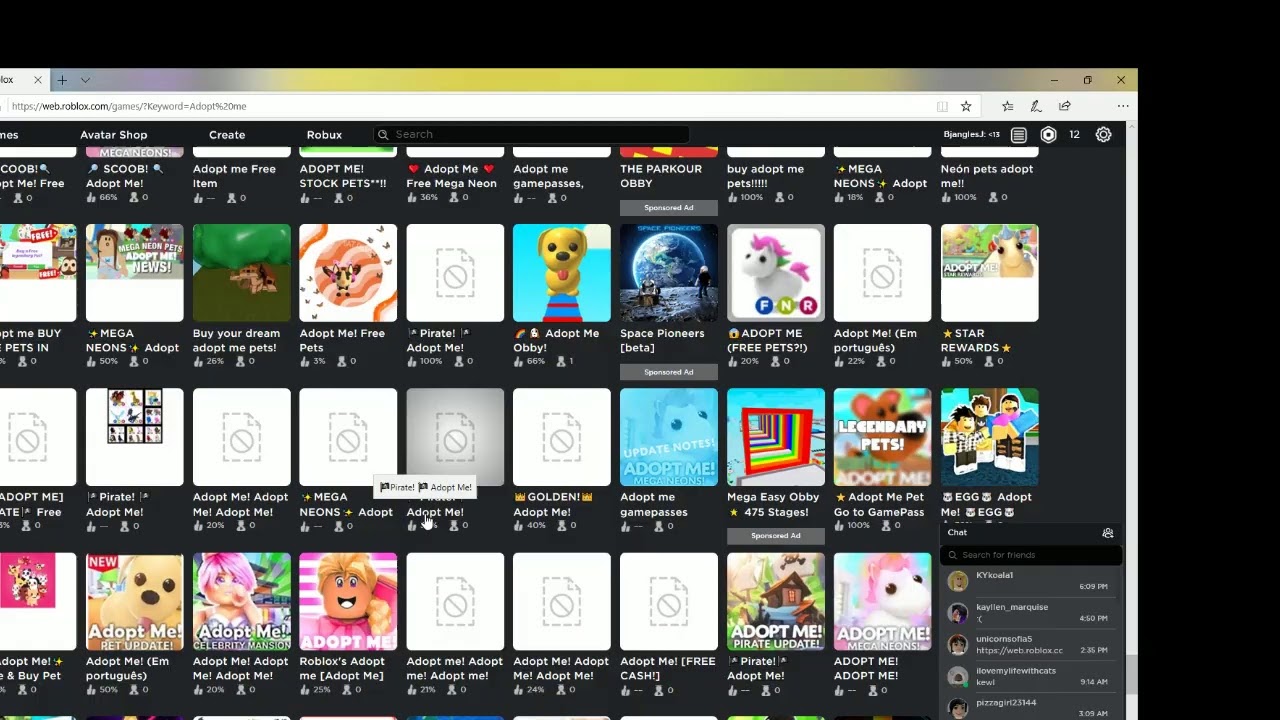Open the MEGA NEON PETS NEWS thumbnail

[135, 273]
